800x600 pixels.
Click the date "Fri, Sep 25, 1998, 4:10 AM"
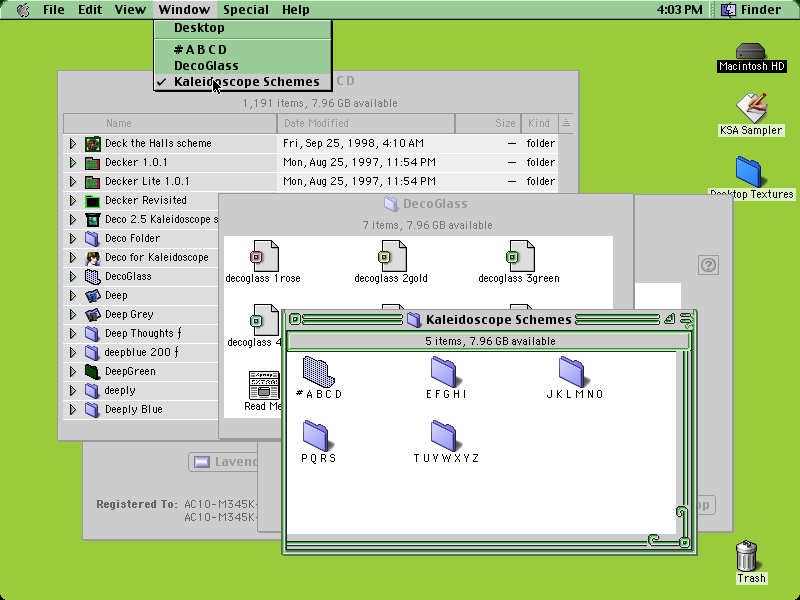tap(353, 143)
